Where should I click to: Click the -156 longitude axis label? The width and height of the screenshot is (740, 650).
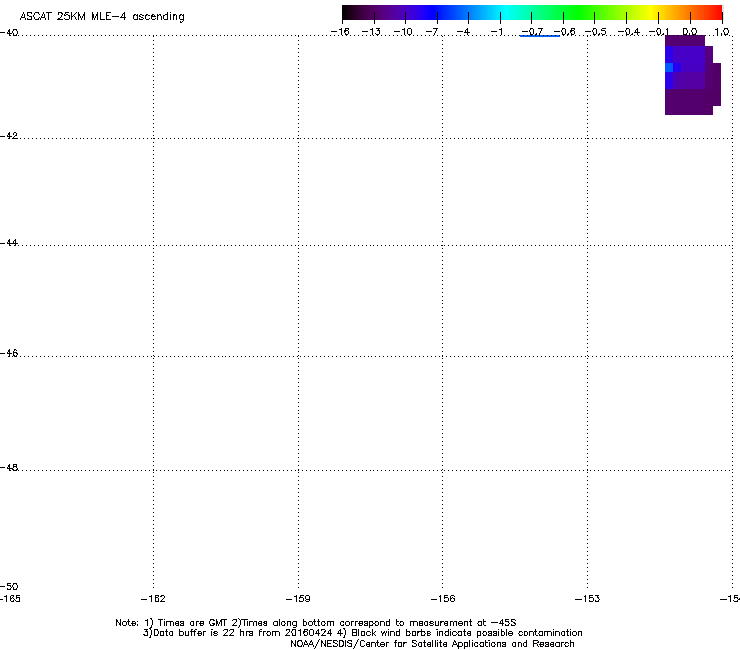click(443, 599)
